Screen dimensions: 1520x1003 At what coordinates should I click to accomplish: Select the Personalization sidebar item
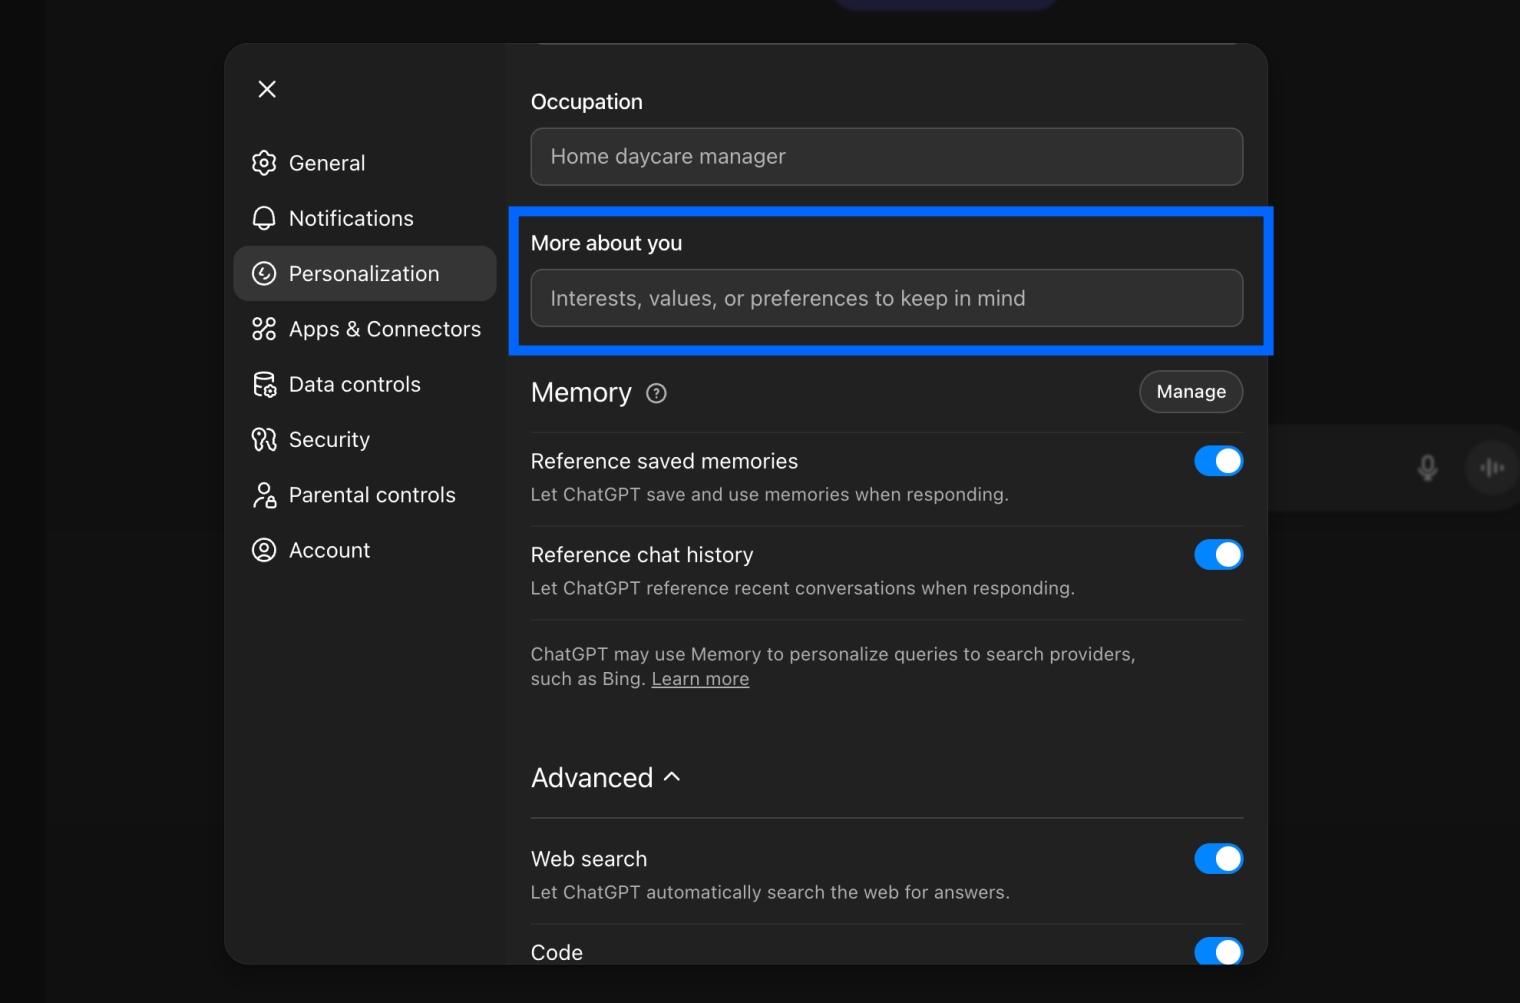coord(363,273)
